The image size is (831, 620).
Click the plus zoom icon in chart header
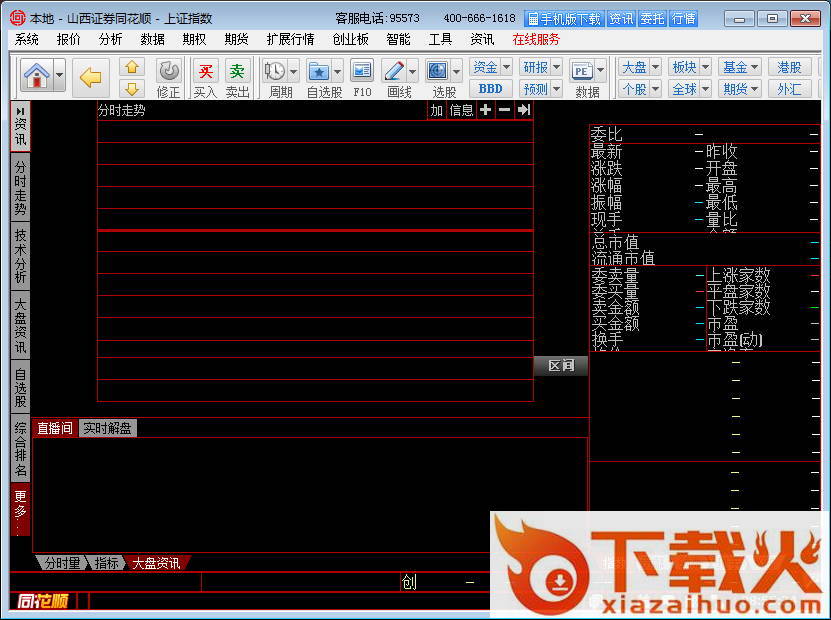(485, 110)
